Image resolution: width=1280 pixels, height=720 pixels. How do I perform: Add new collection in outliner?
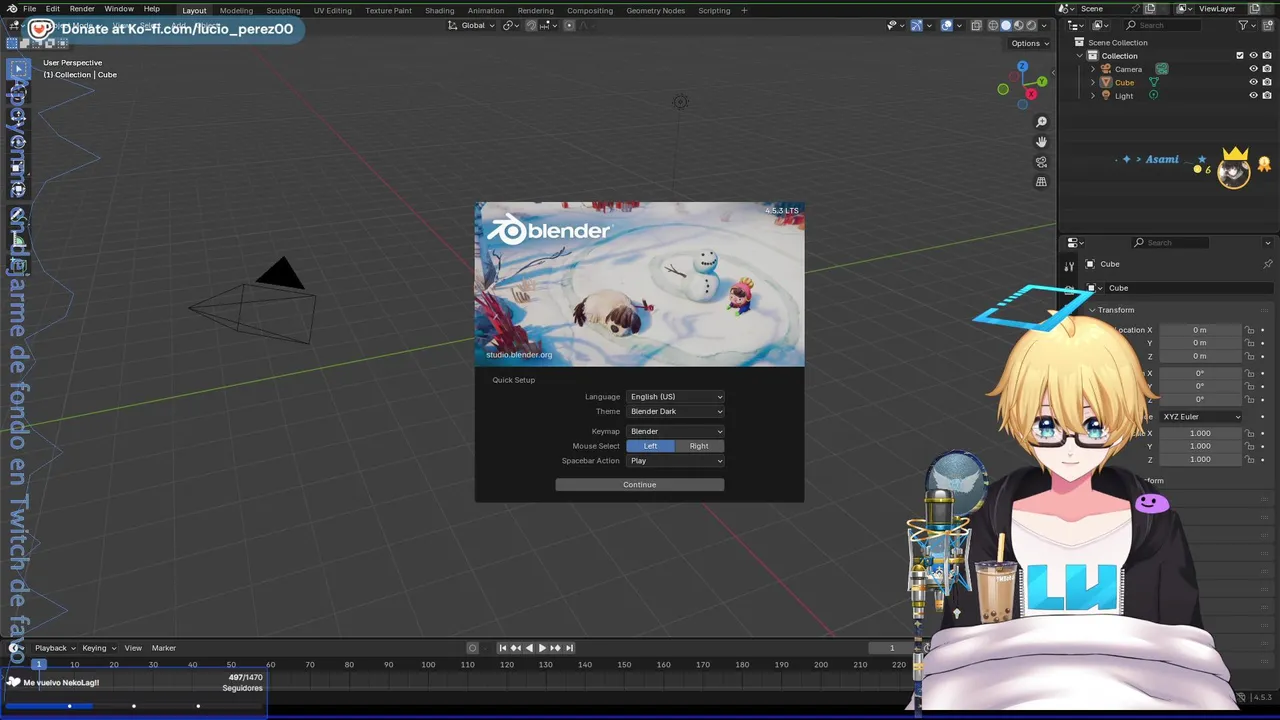[x=1268, y=25]
